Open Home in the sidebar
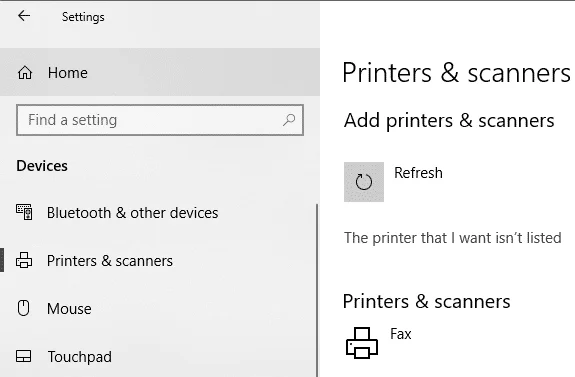The image size is (575, 377). 160,72
